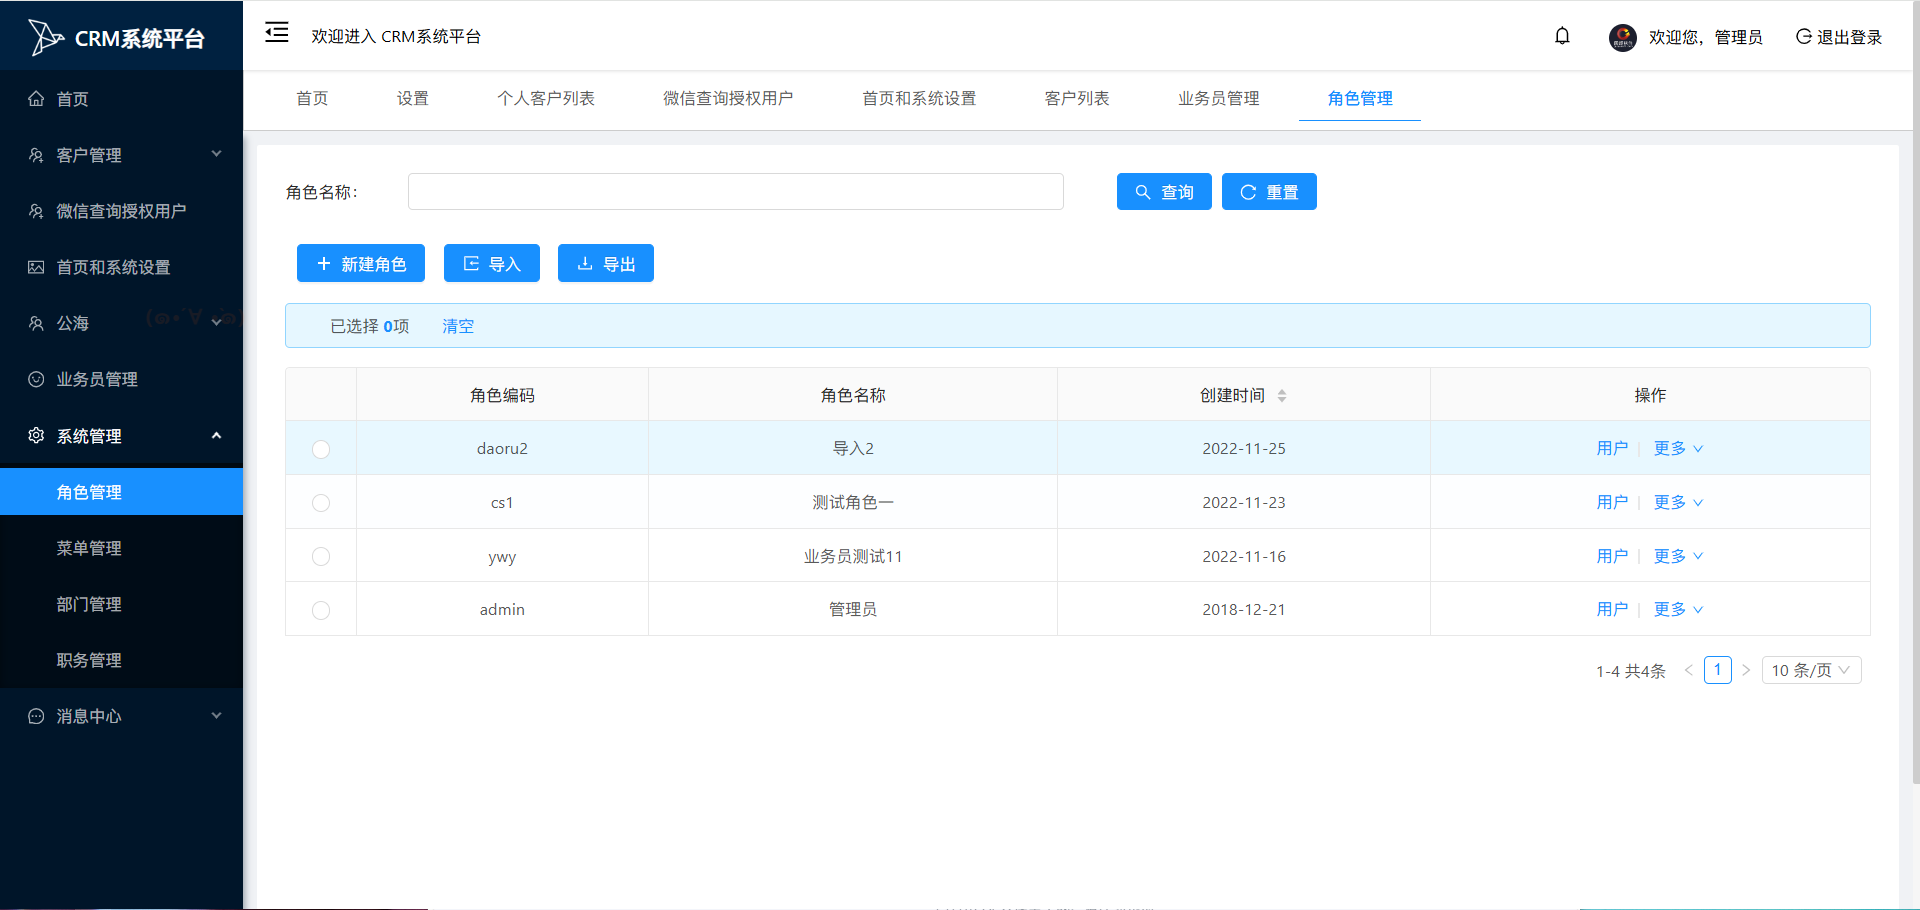Image resolution: width=1920 pixels, height=910 pixels.
Task: Select the radio button for row cs1
Action: [321, 503]
